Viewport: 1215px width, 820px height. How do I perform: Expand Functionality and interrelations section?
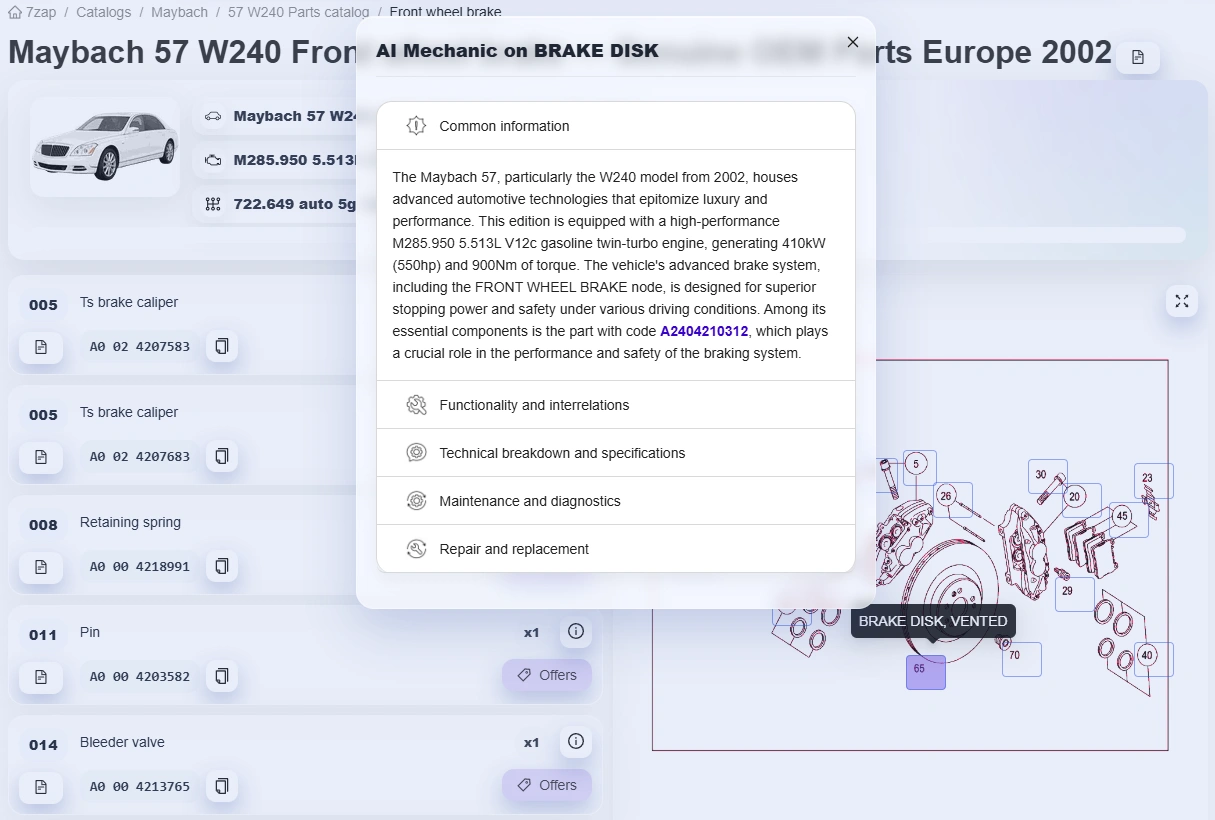pyautogui.click(x=616, y=405)
